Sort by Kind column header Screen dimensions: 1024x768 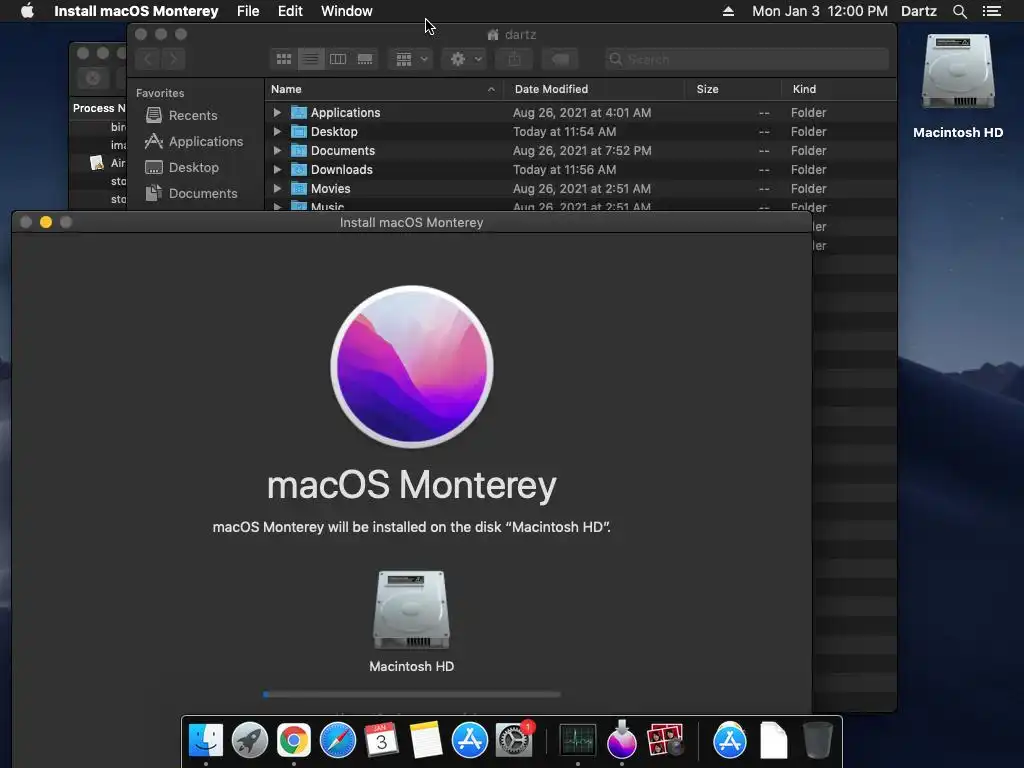[x=839, y=89]
